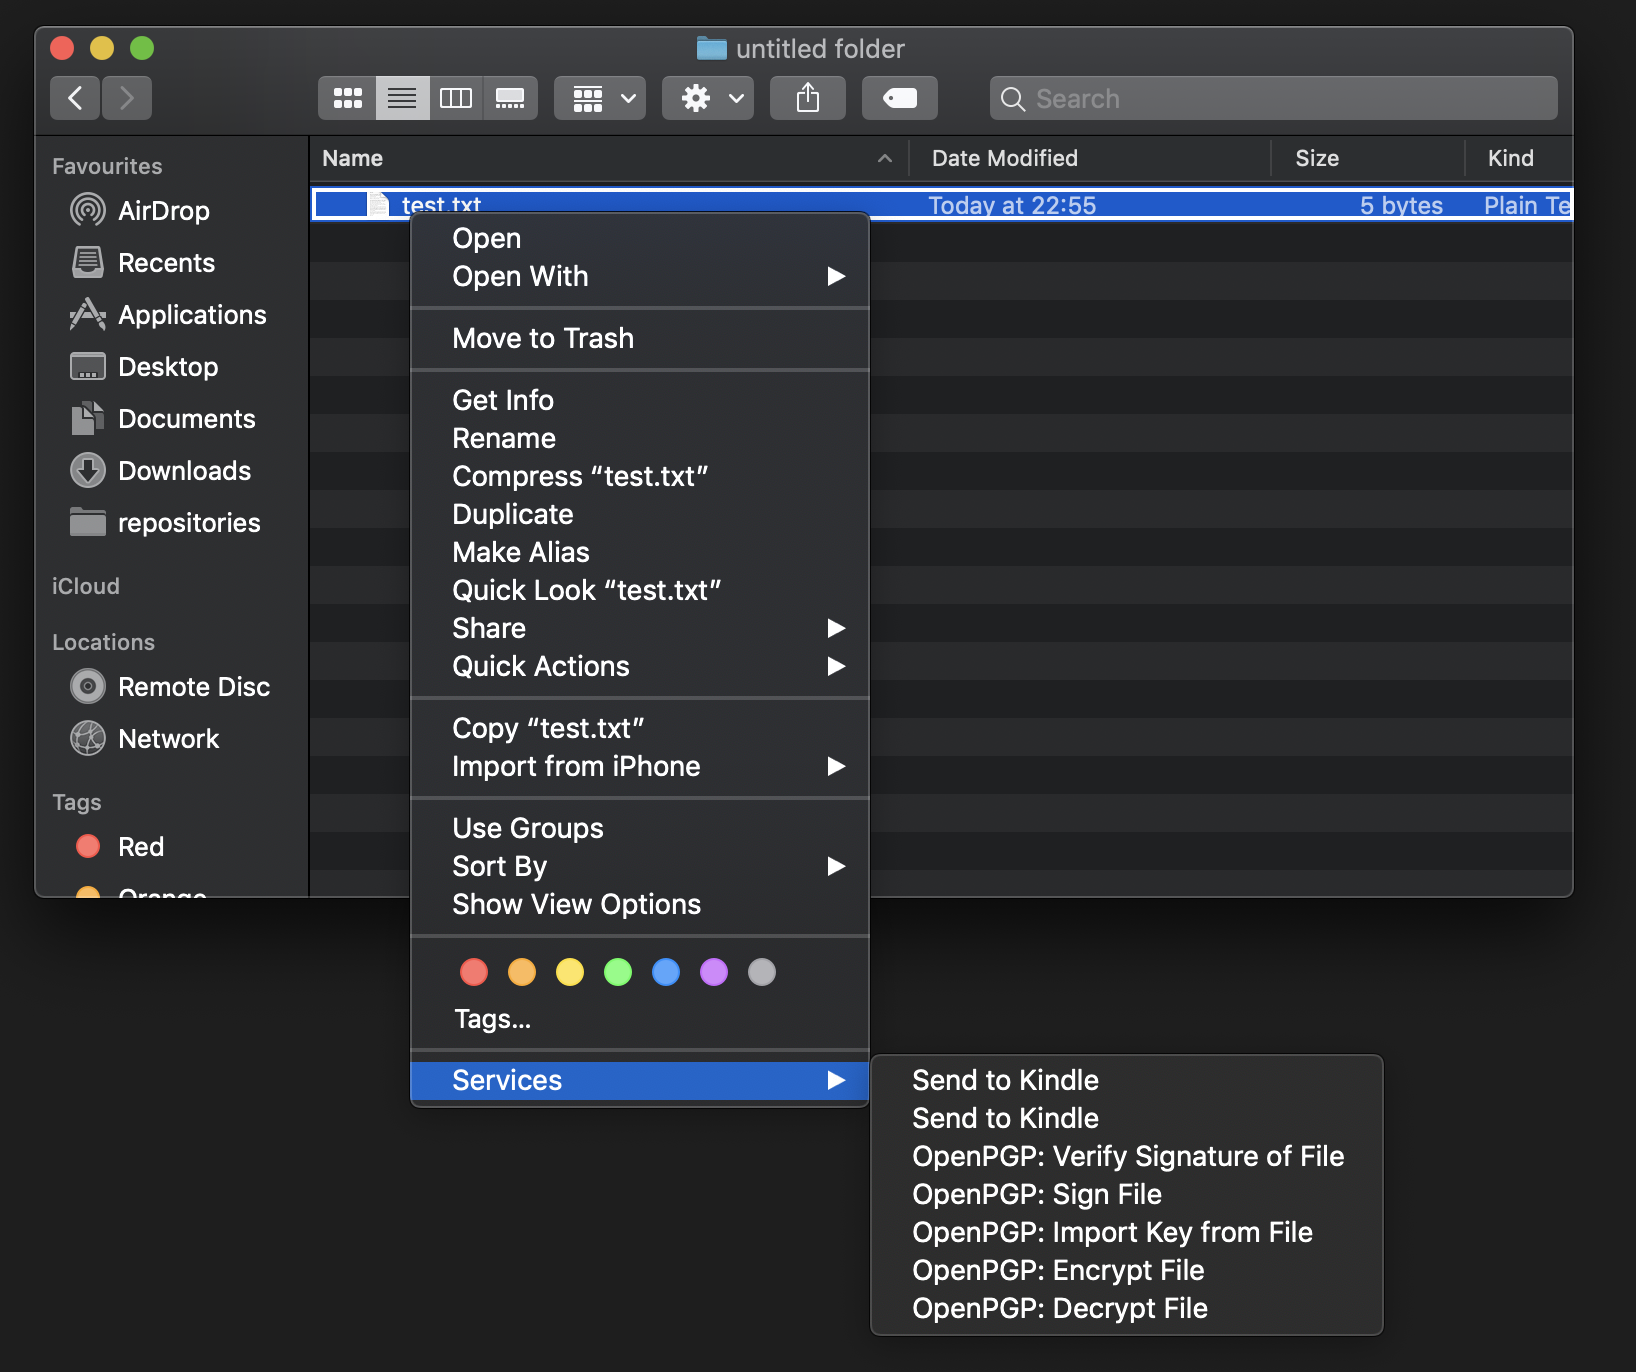
Task: Select list view toggle in toolbar
Action: (402, 98)
